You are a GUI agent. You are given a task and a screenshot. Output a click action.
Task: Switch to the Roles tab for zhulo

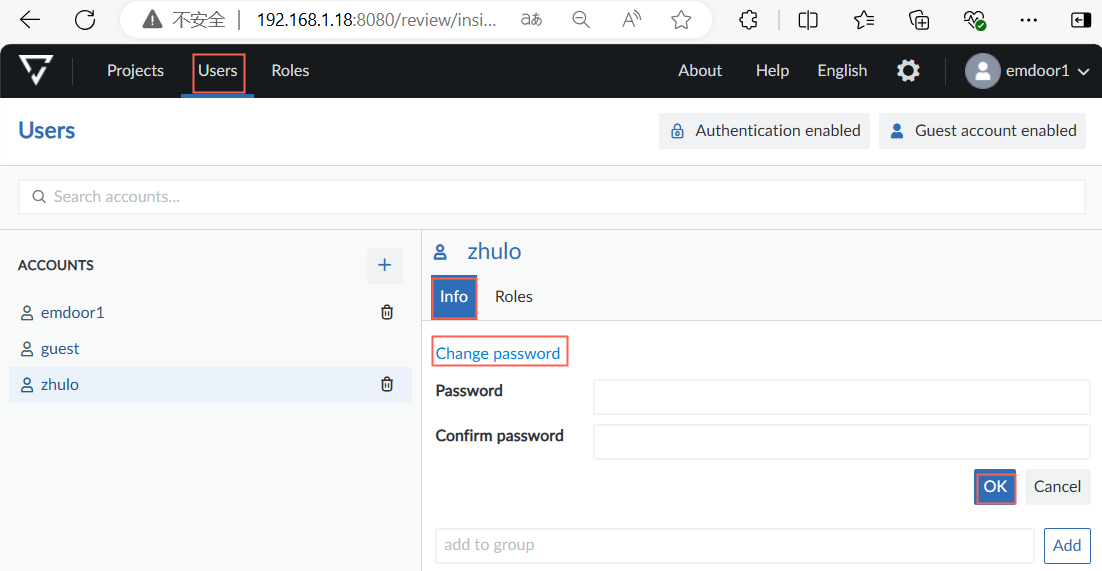(514, 297)
